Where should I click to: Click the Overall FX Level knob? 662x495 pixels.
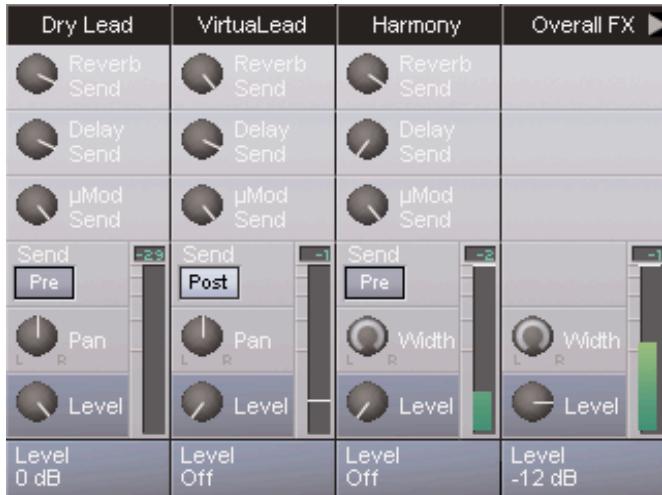533,402
